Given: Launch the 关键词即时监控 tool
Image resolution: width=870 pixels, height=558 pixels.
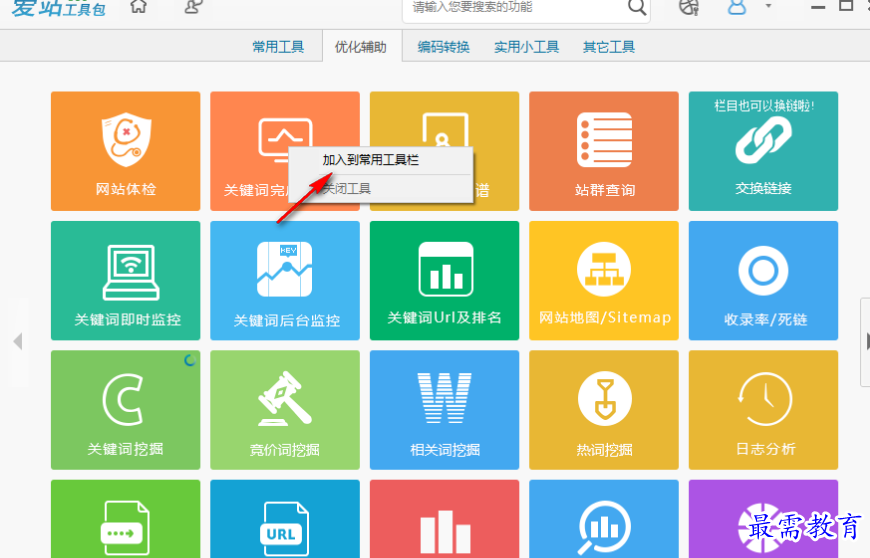Looking at the screenshot, I should coord(125,280).
